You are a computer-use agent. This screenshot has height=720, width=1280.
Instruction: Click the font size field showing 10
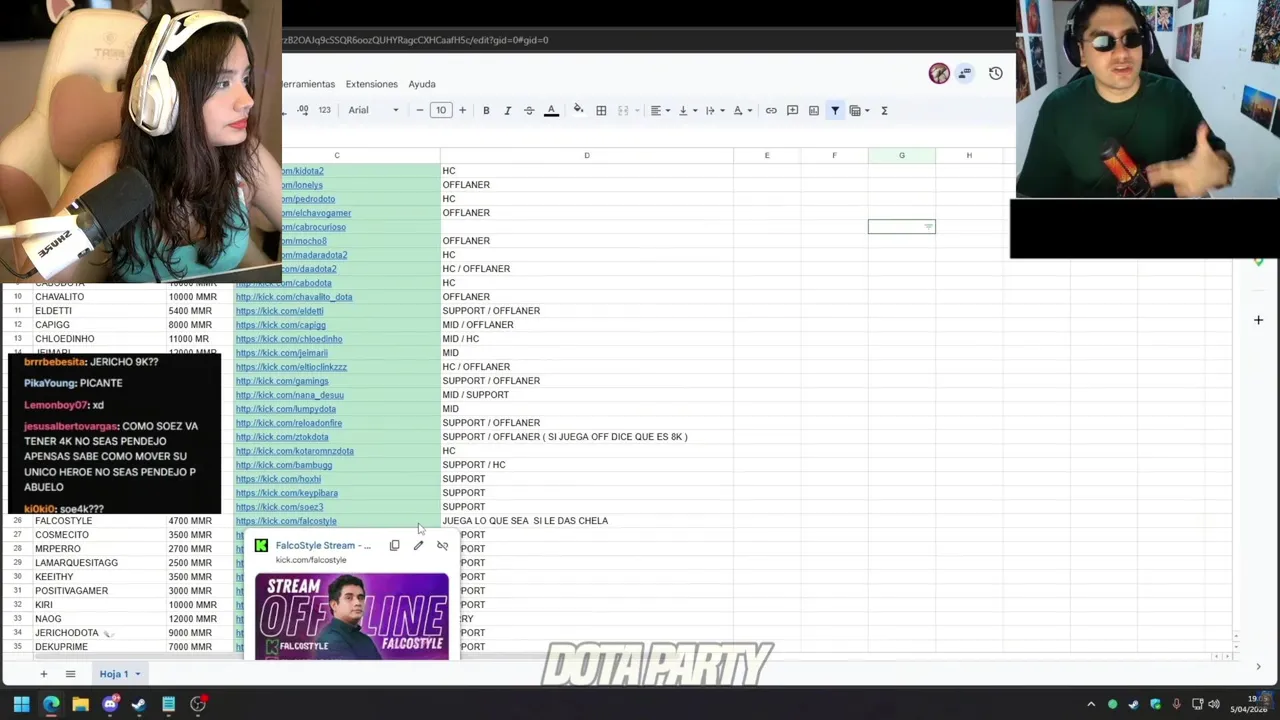pyautogui.click(x=441, y=111)
